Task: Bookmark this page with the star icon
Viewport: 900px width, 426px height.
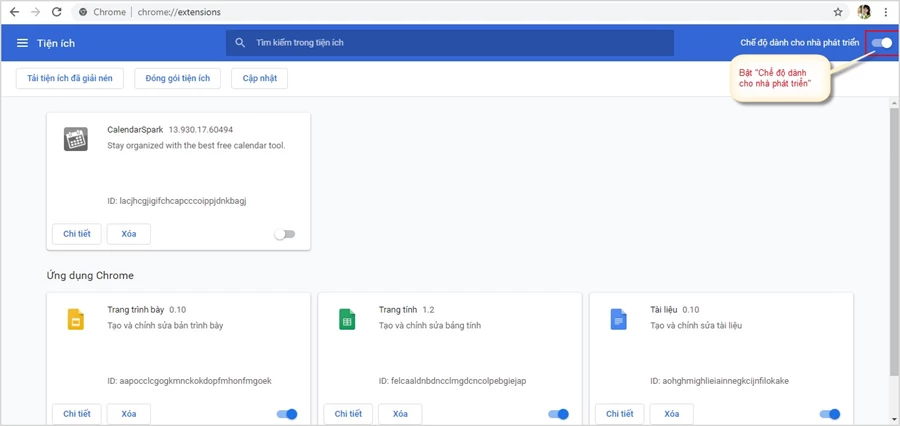Action: pyautogui.click(x=838, y=12)
